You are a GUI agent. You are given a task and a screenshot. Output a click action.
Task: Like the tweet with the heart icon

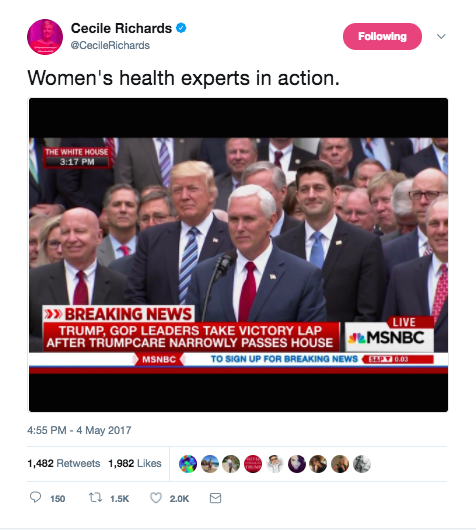click(x=156, y=498)
